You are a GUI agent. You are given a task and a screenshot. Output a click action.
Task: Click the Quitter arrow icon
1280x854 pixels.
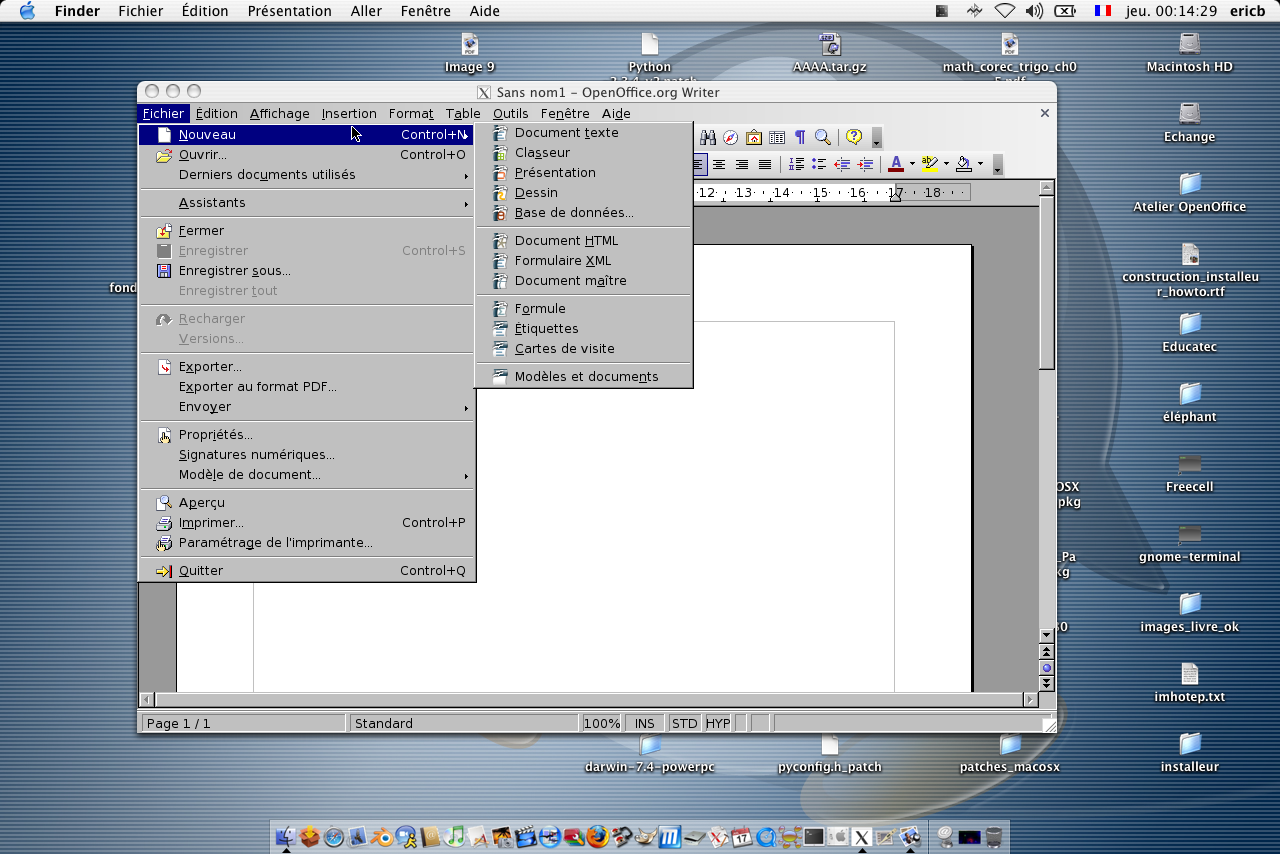click(x=164, y=571)
